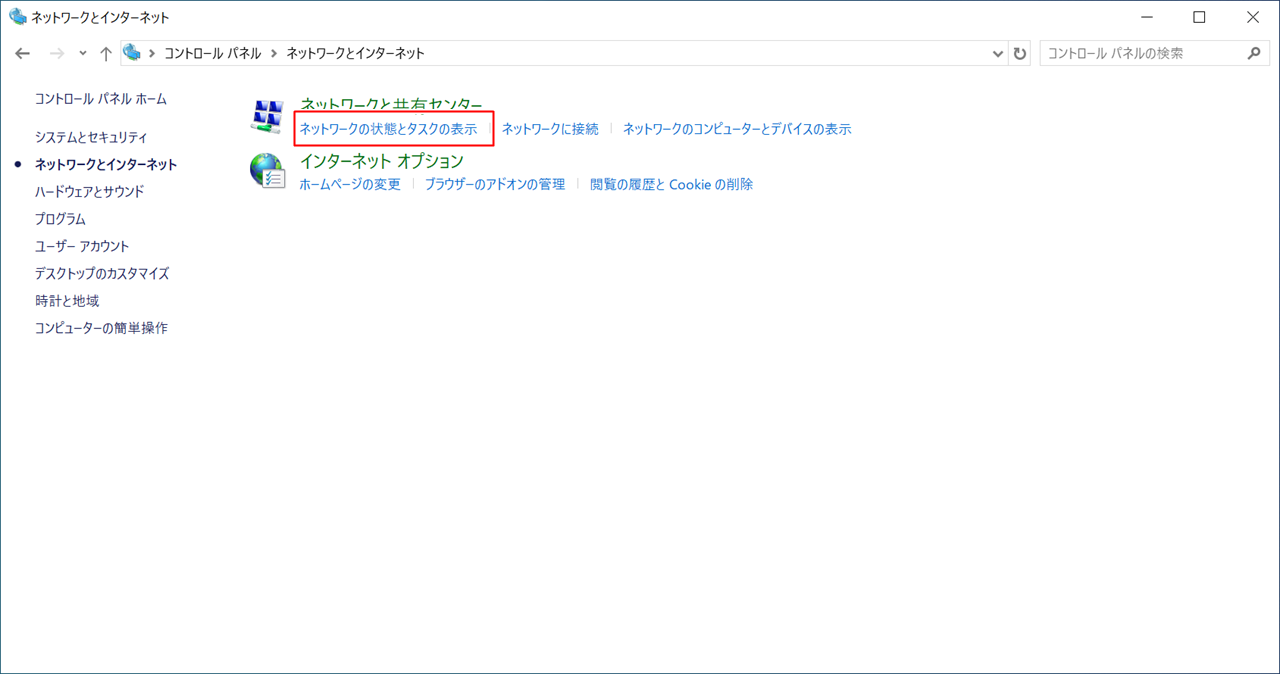
Task: Click 閲覧の履歴と Cookie の削除 link
Action: point(671,184)
